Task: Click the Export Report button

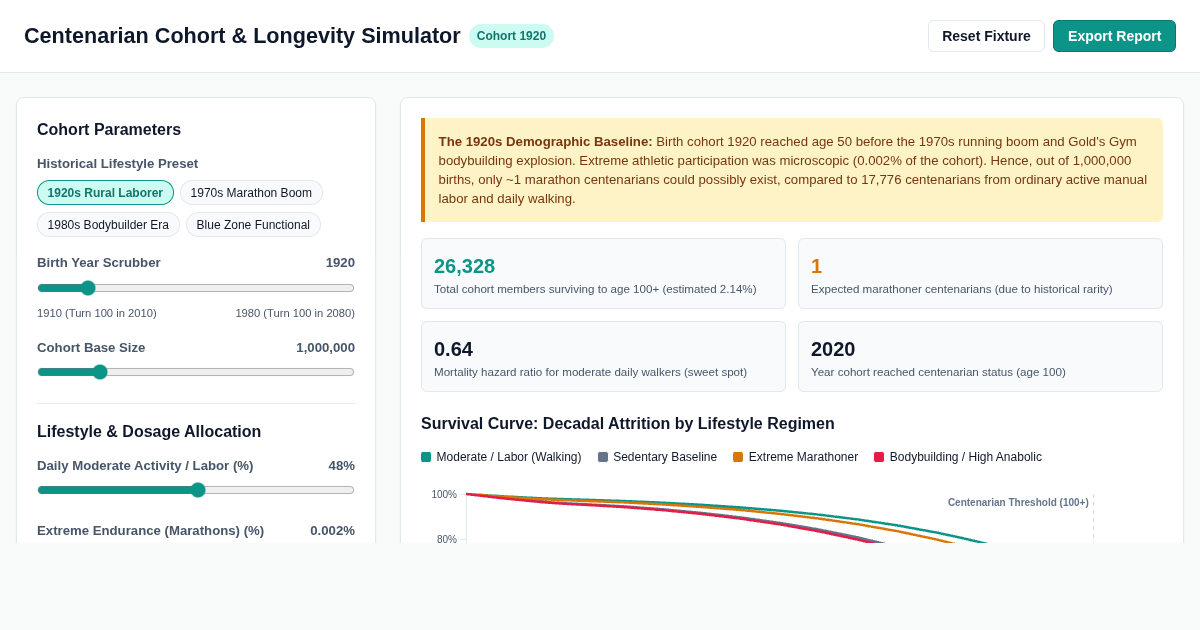Action: (x=1114, y=36)
